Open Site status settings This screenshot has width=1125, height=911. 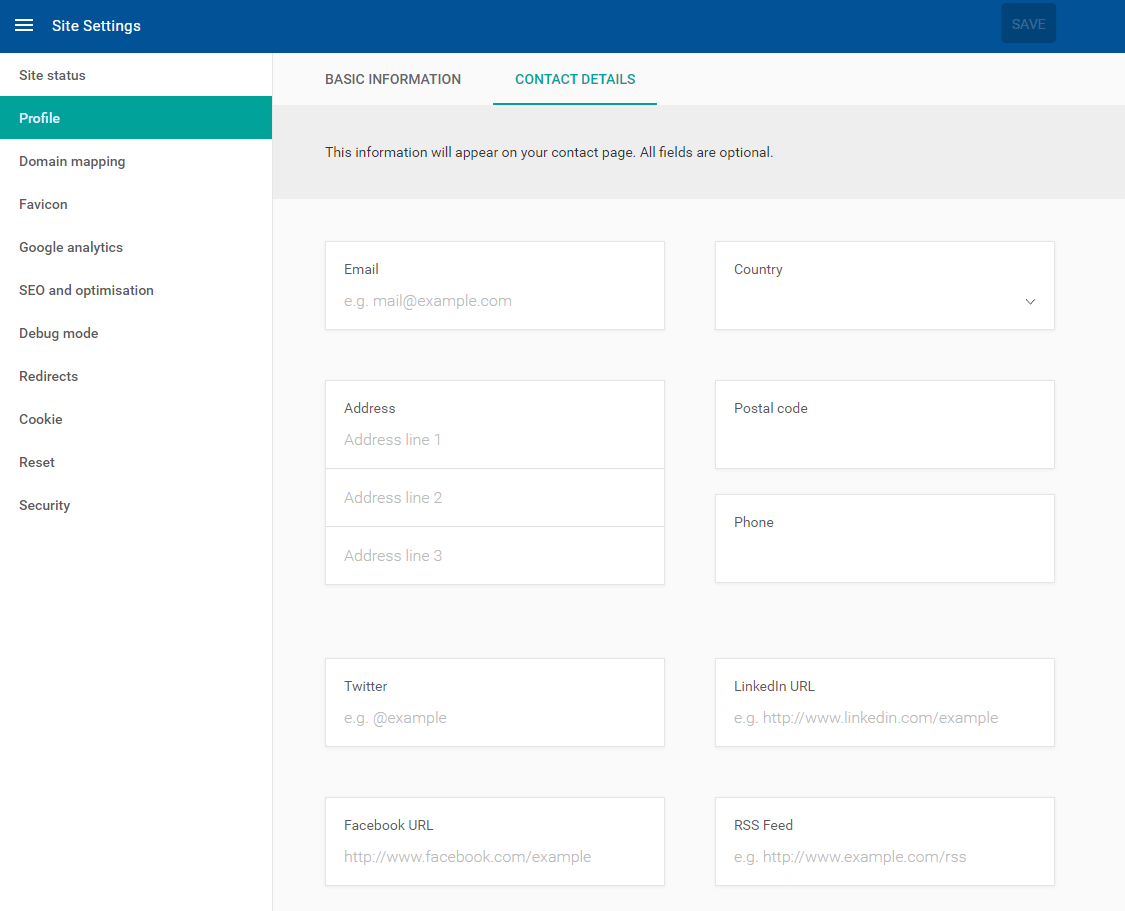pyautogui.click(x=52, y=74)
